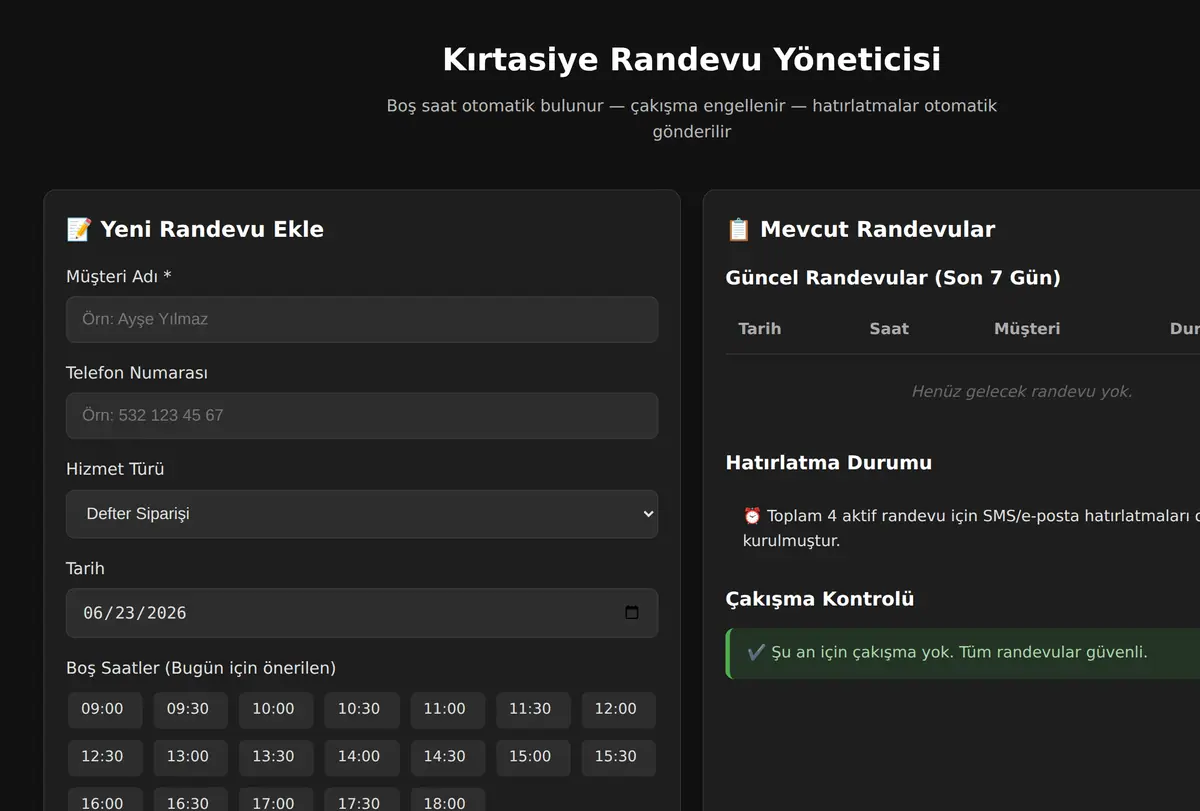This screenshot has width=1200, height=811.
Task: Click the alarm clock emoji in reminder status
Action: pos(752,516)
